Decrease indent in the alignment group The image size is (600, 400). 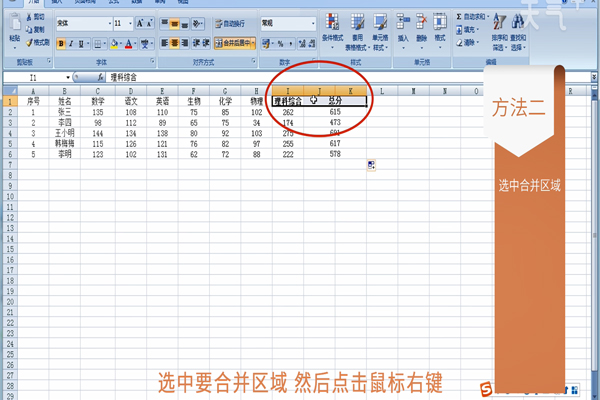click(196, 43)
